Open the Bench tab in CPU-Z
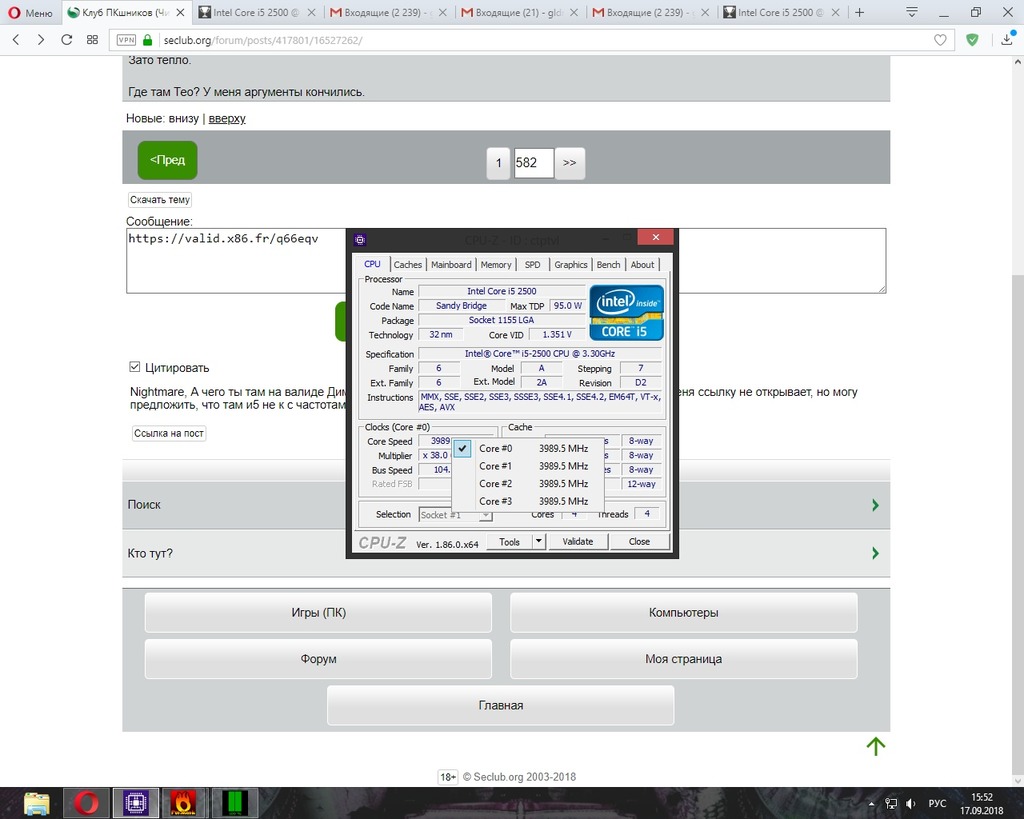1024x819 pixels. tap(608, 265)
